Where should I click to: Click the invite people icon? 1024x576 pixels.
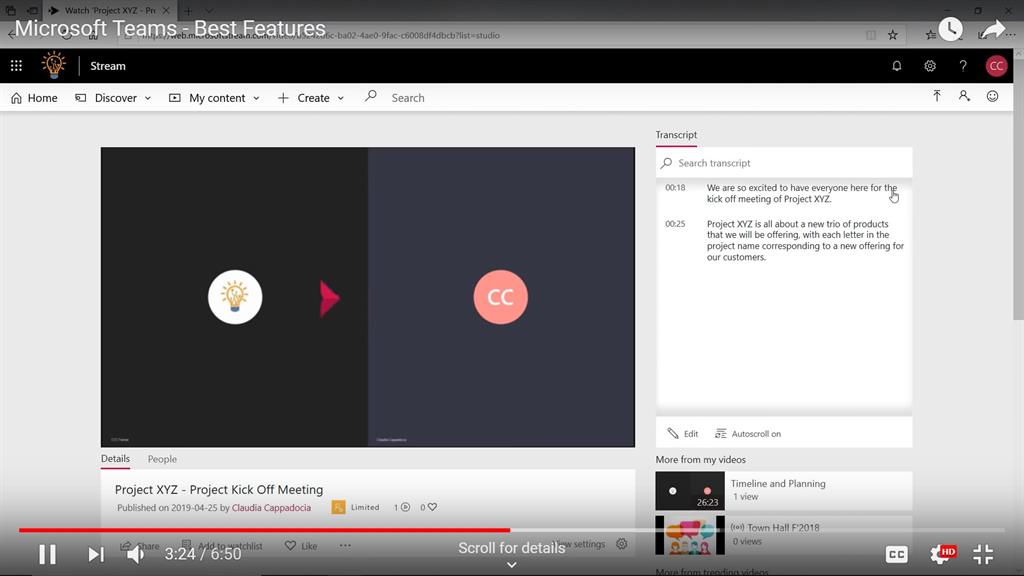click(964, 96)
